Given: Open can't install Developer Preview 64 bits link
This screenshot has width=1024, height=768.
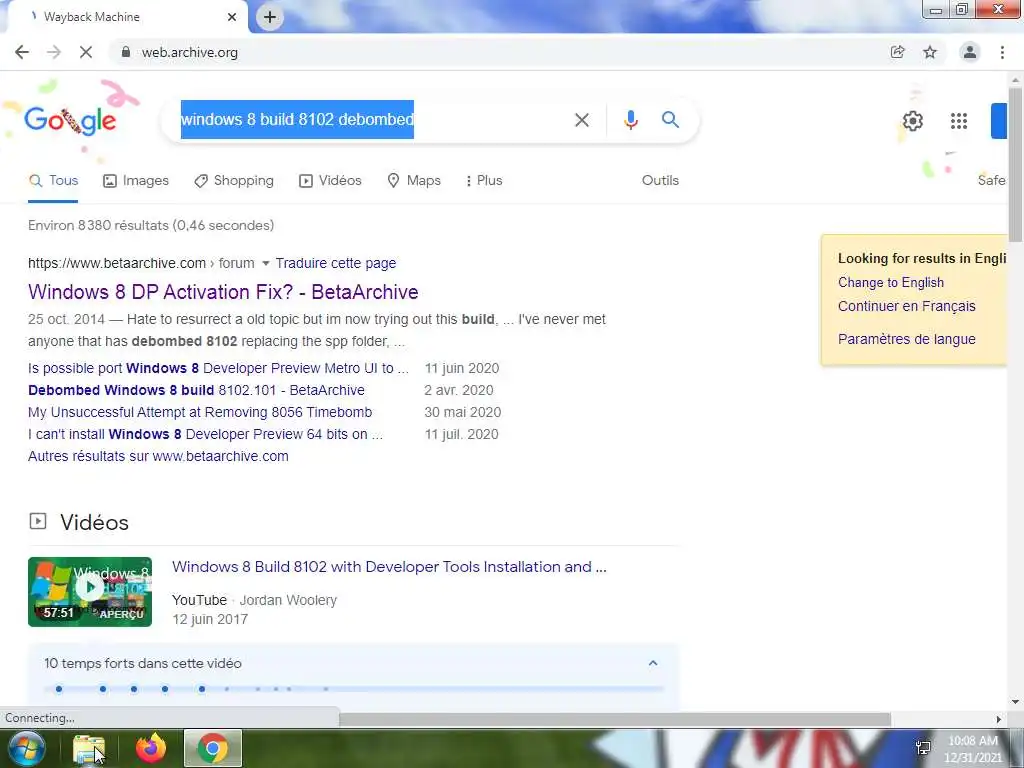Looking at the screenshot, I should point(205,435).
